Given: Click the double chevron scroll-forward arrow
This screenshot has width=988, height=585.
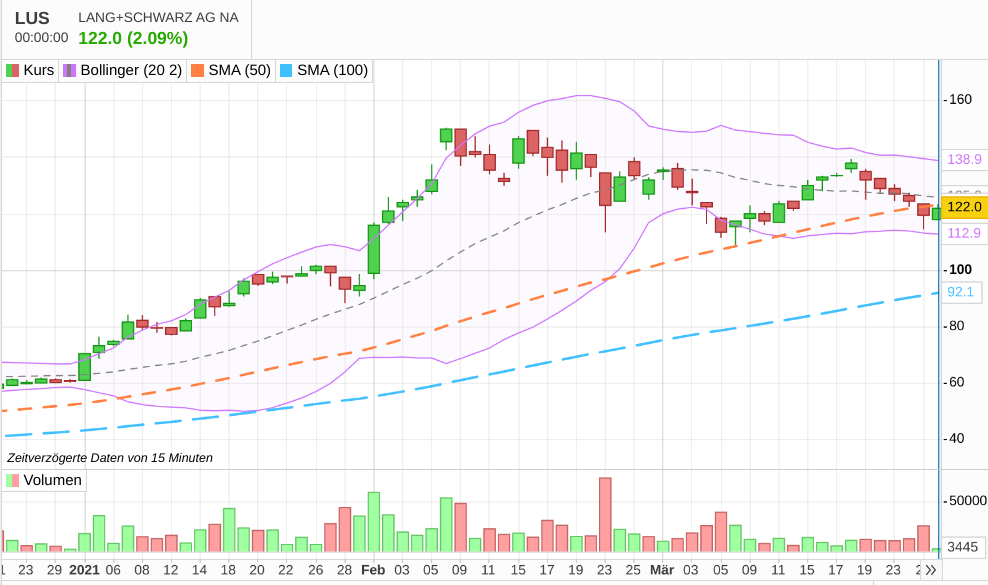Looking at the screenshot, I should [x=931, y=571].
